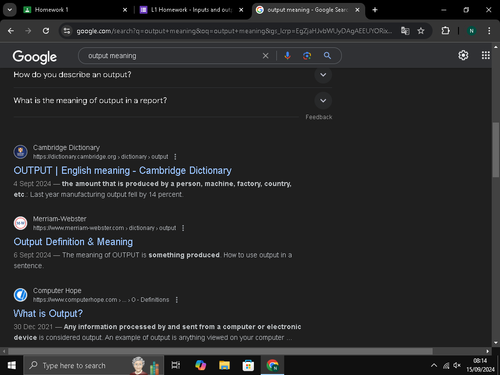Close the Google Search tab
Image resolution: width=500 pixels, height=375 pixels.
(357, 10)
